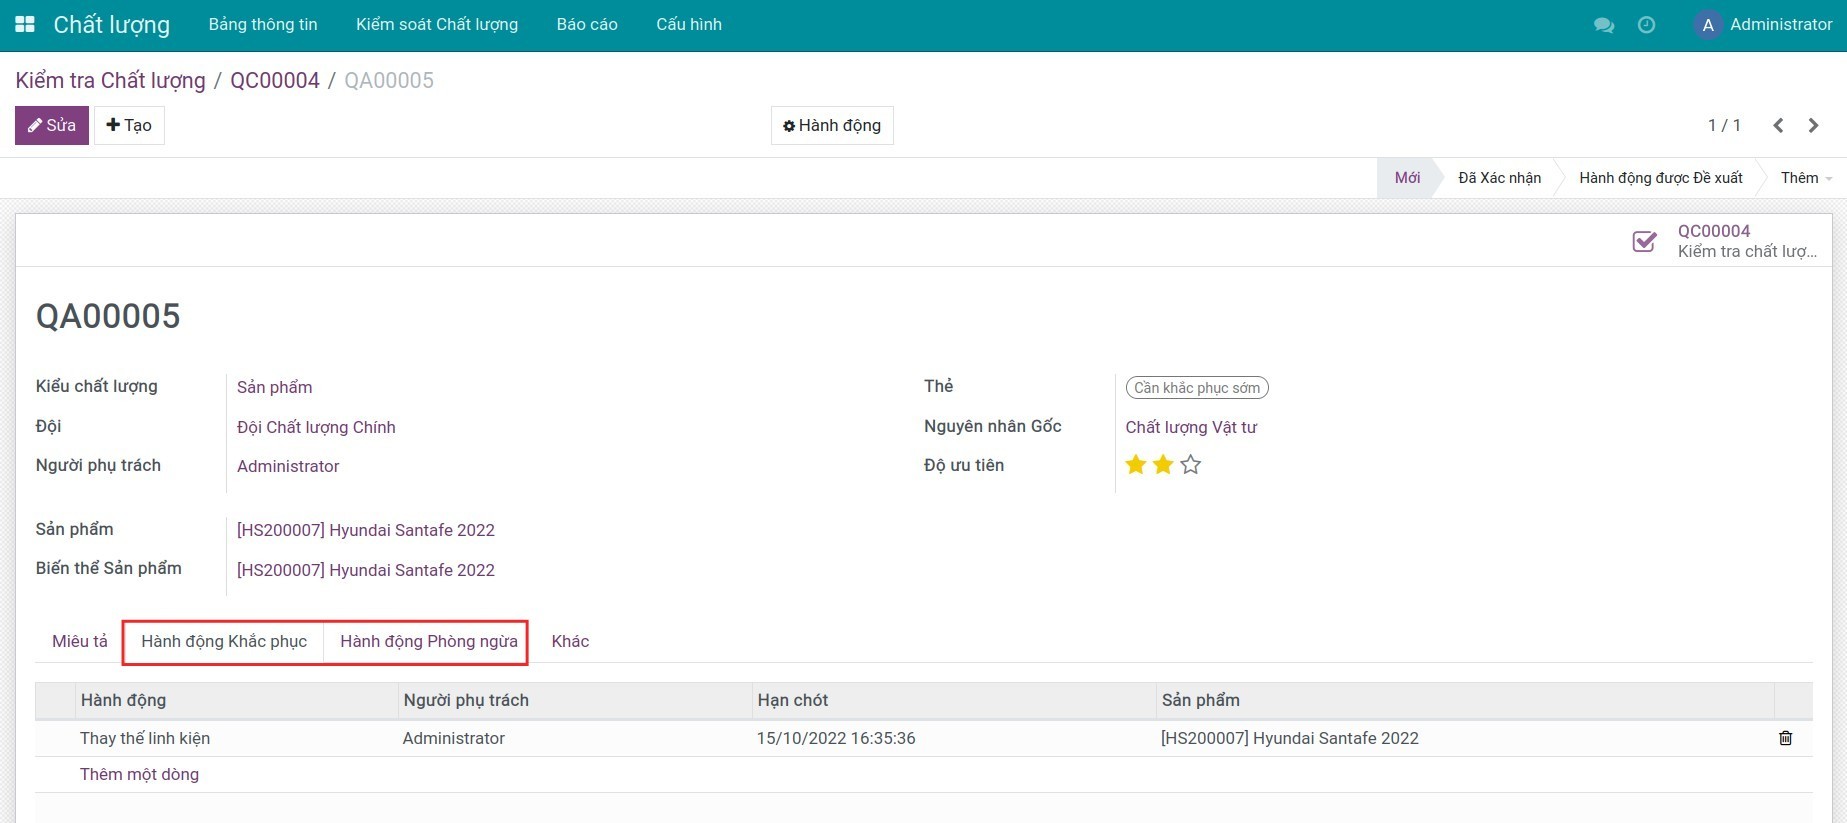Go to previous record arrow
The height and width of the screenshot is (823, 1847).
pyautogui.click(x=1778, y=125)
